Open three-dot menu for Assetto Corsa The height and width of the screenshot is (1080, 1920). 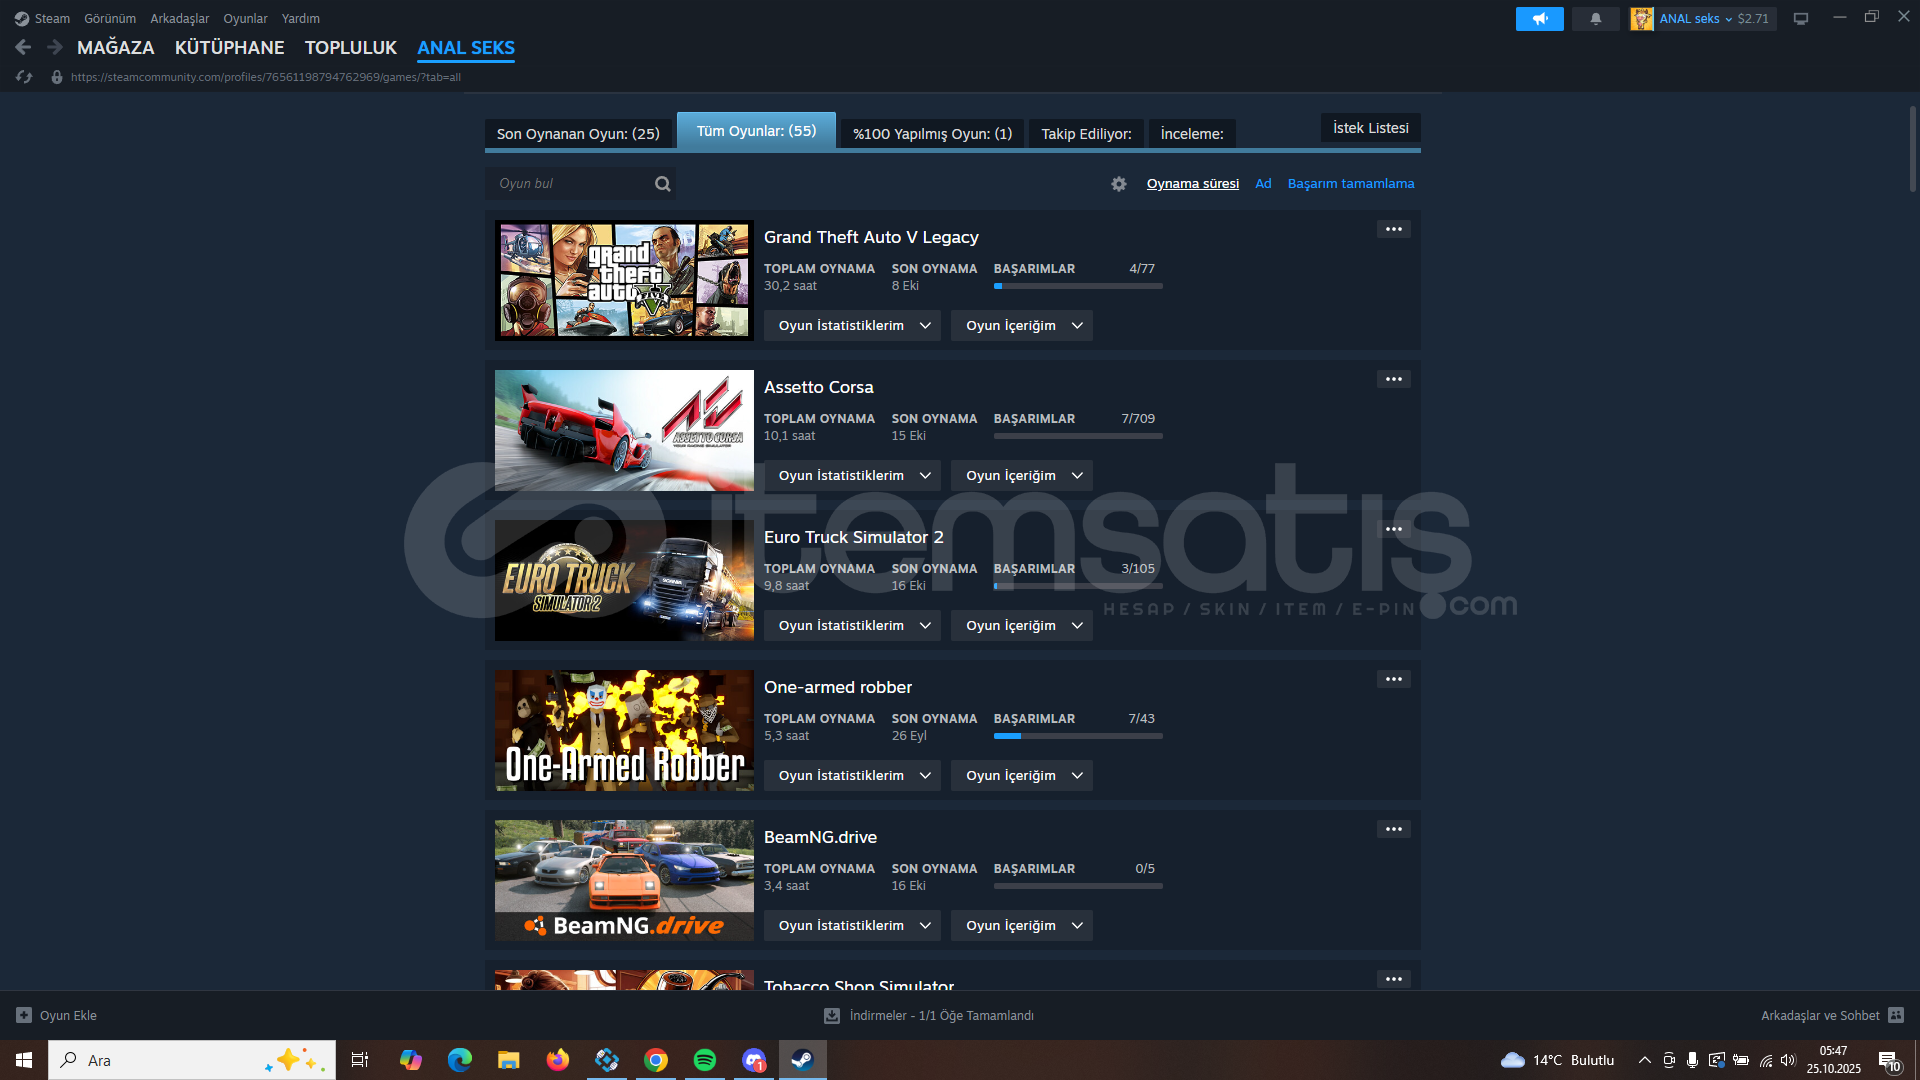1393,380
